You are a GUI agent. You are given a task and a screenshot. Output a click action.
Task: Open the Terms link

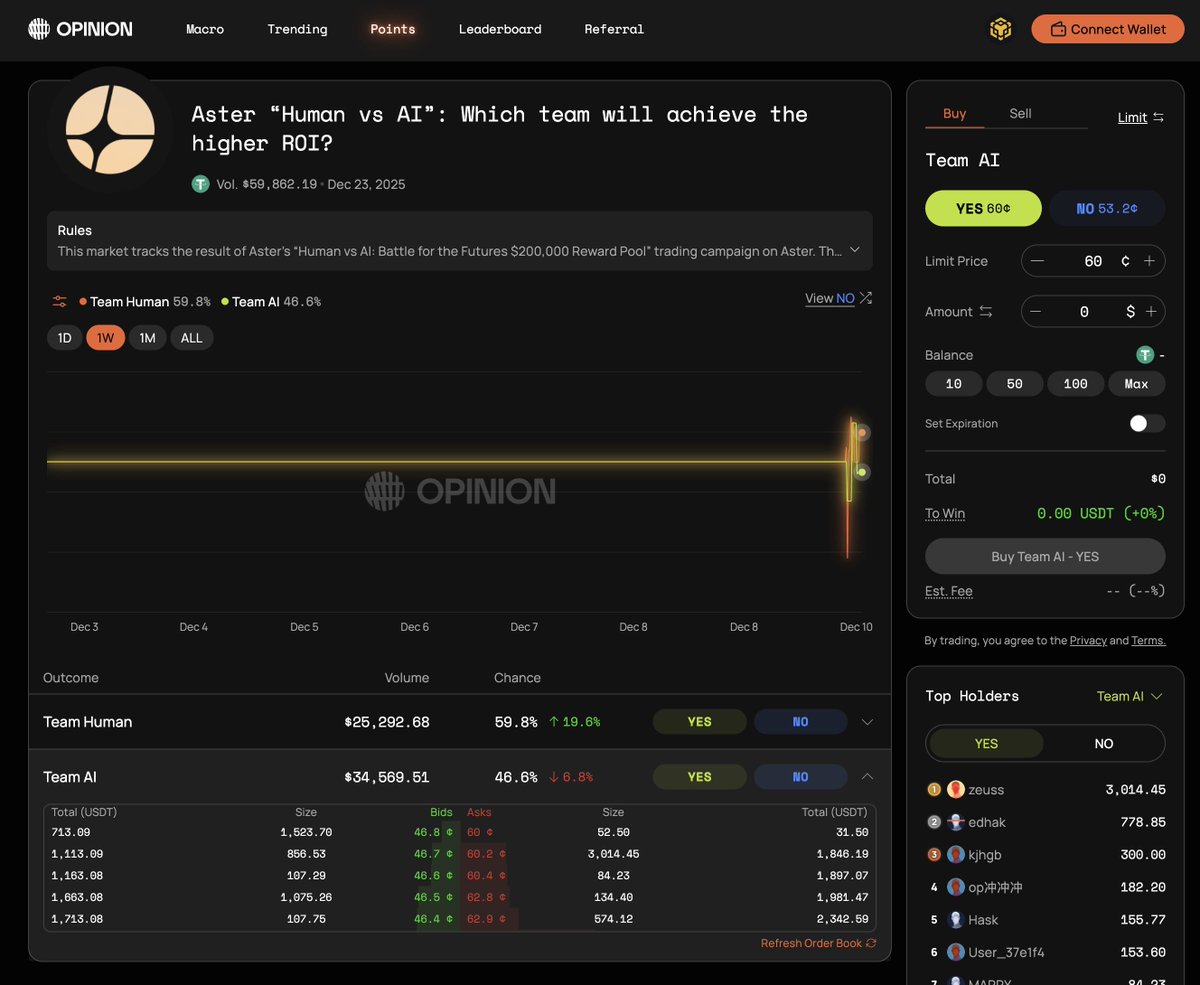click(x=1149, y=640)
